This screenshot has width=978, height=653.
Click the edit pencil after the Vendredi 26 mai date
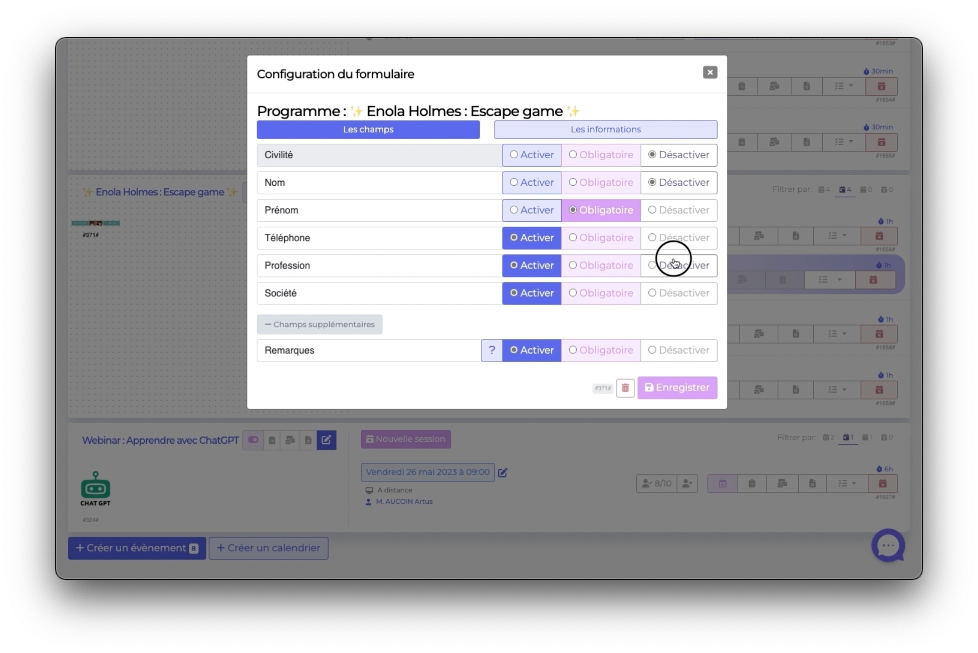tap(503, 472)
